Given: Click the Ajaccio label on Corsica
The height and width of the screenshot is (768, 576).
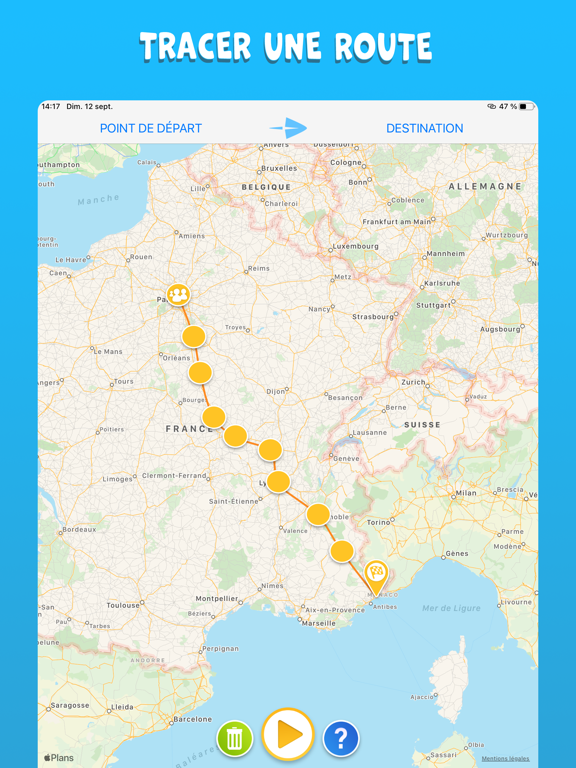Looking at the screenshot, I should point(422,697).
